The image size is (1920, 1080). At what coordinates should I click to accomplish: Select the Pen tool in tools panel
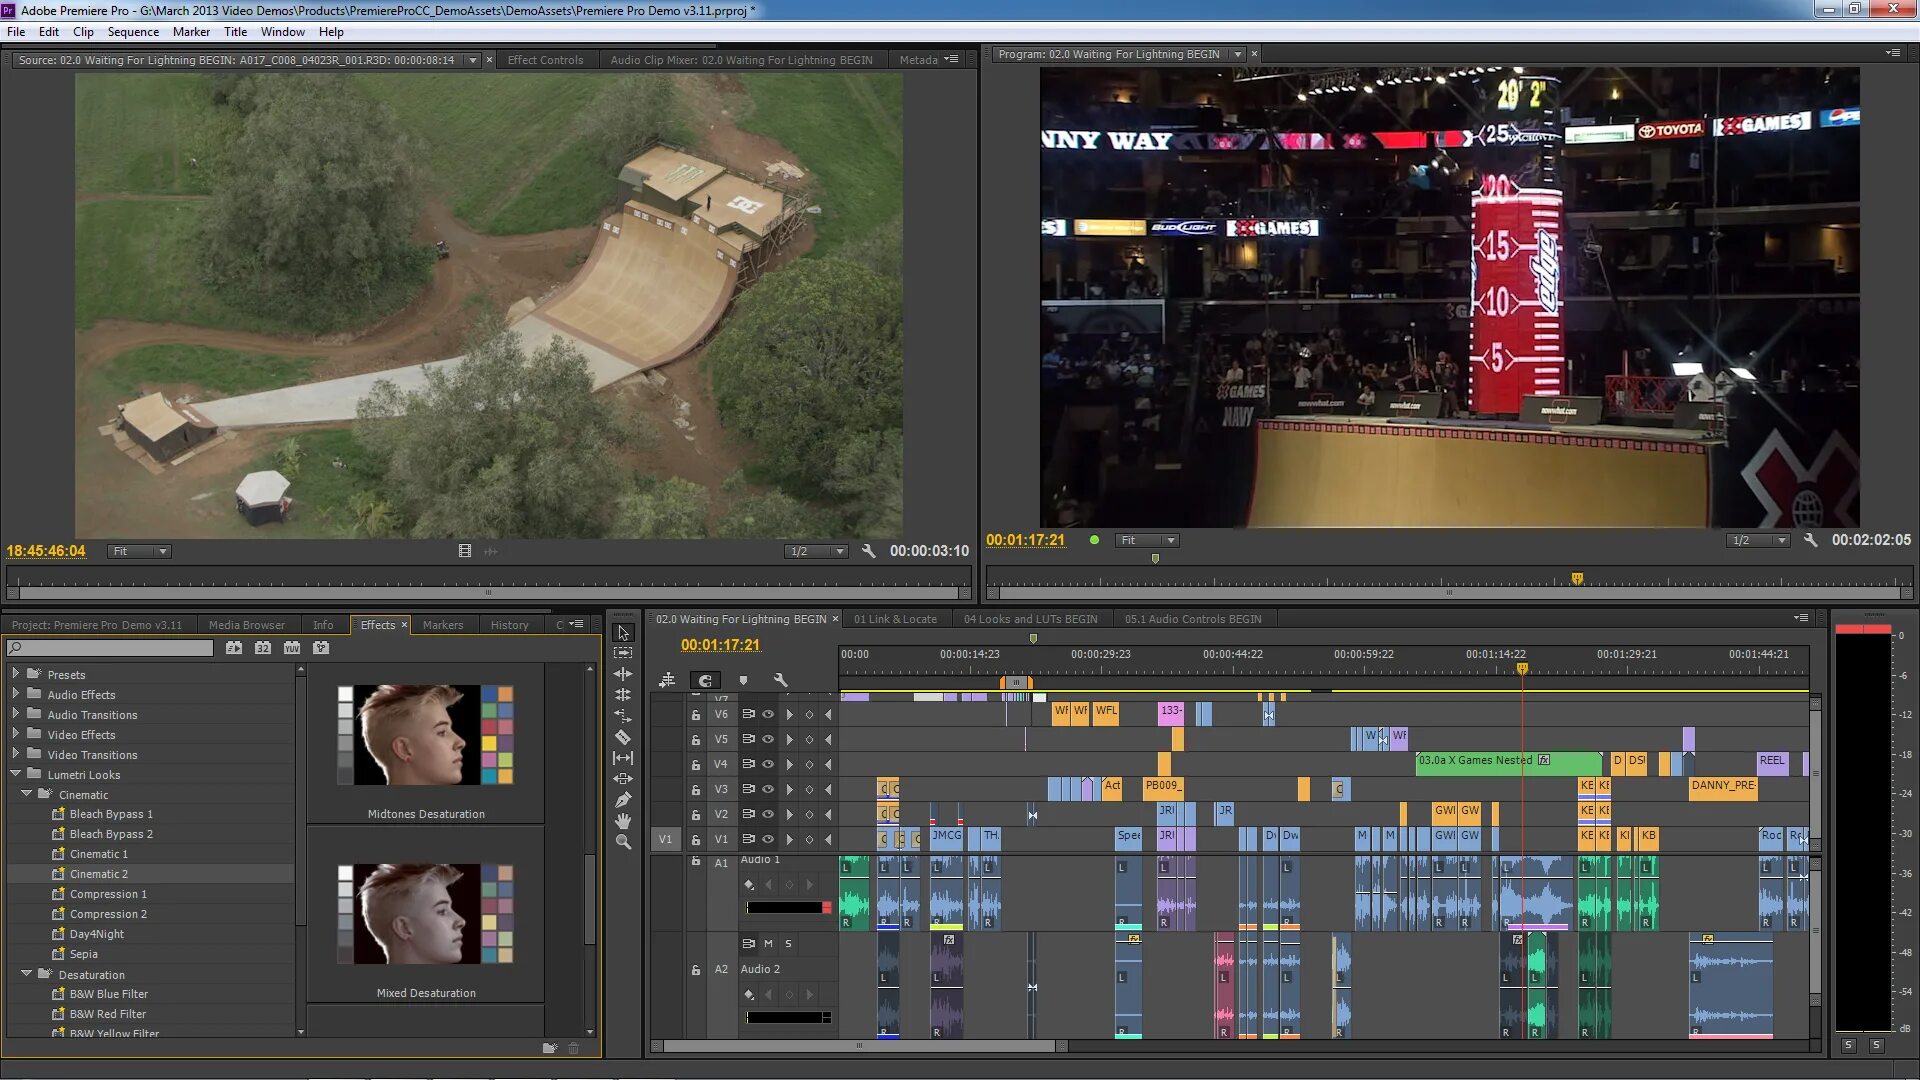point(622,800)
